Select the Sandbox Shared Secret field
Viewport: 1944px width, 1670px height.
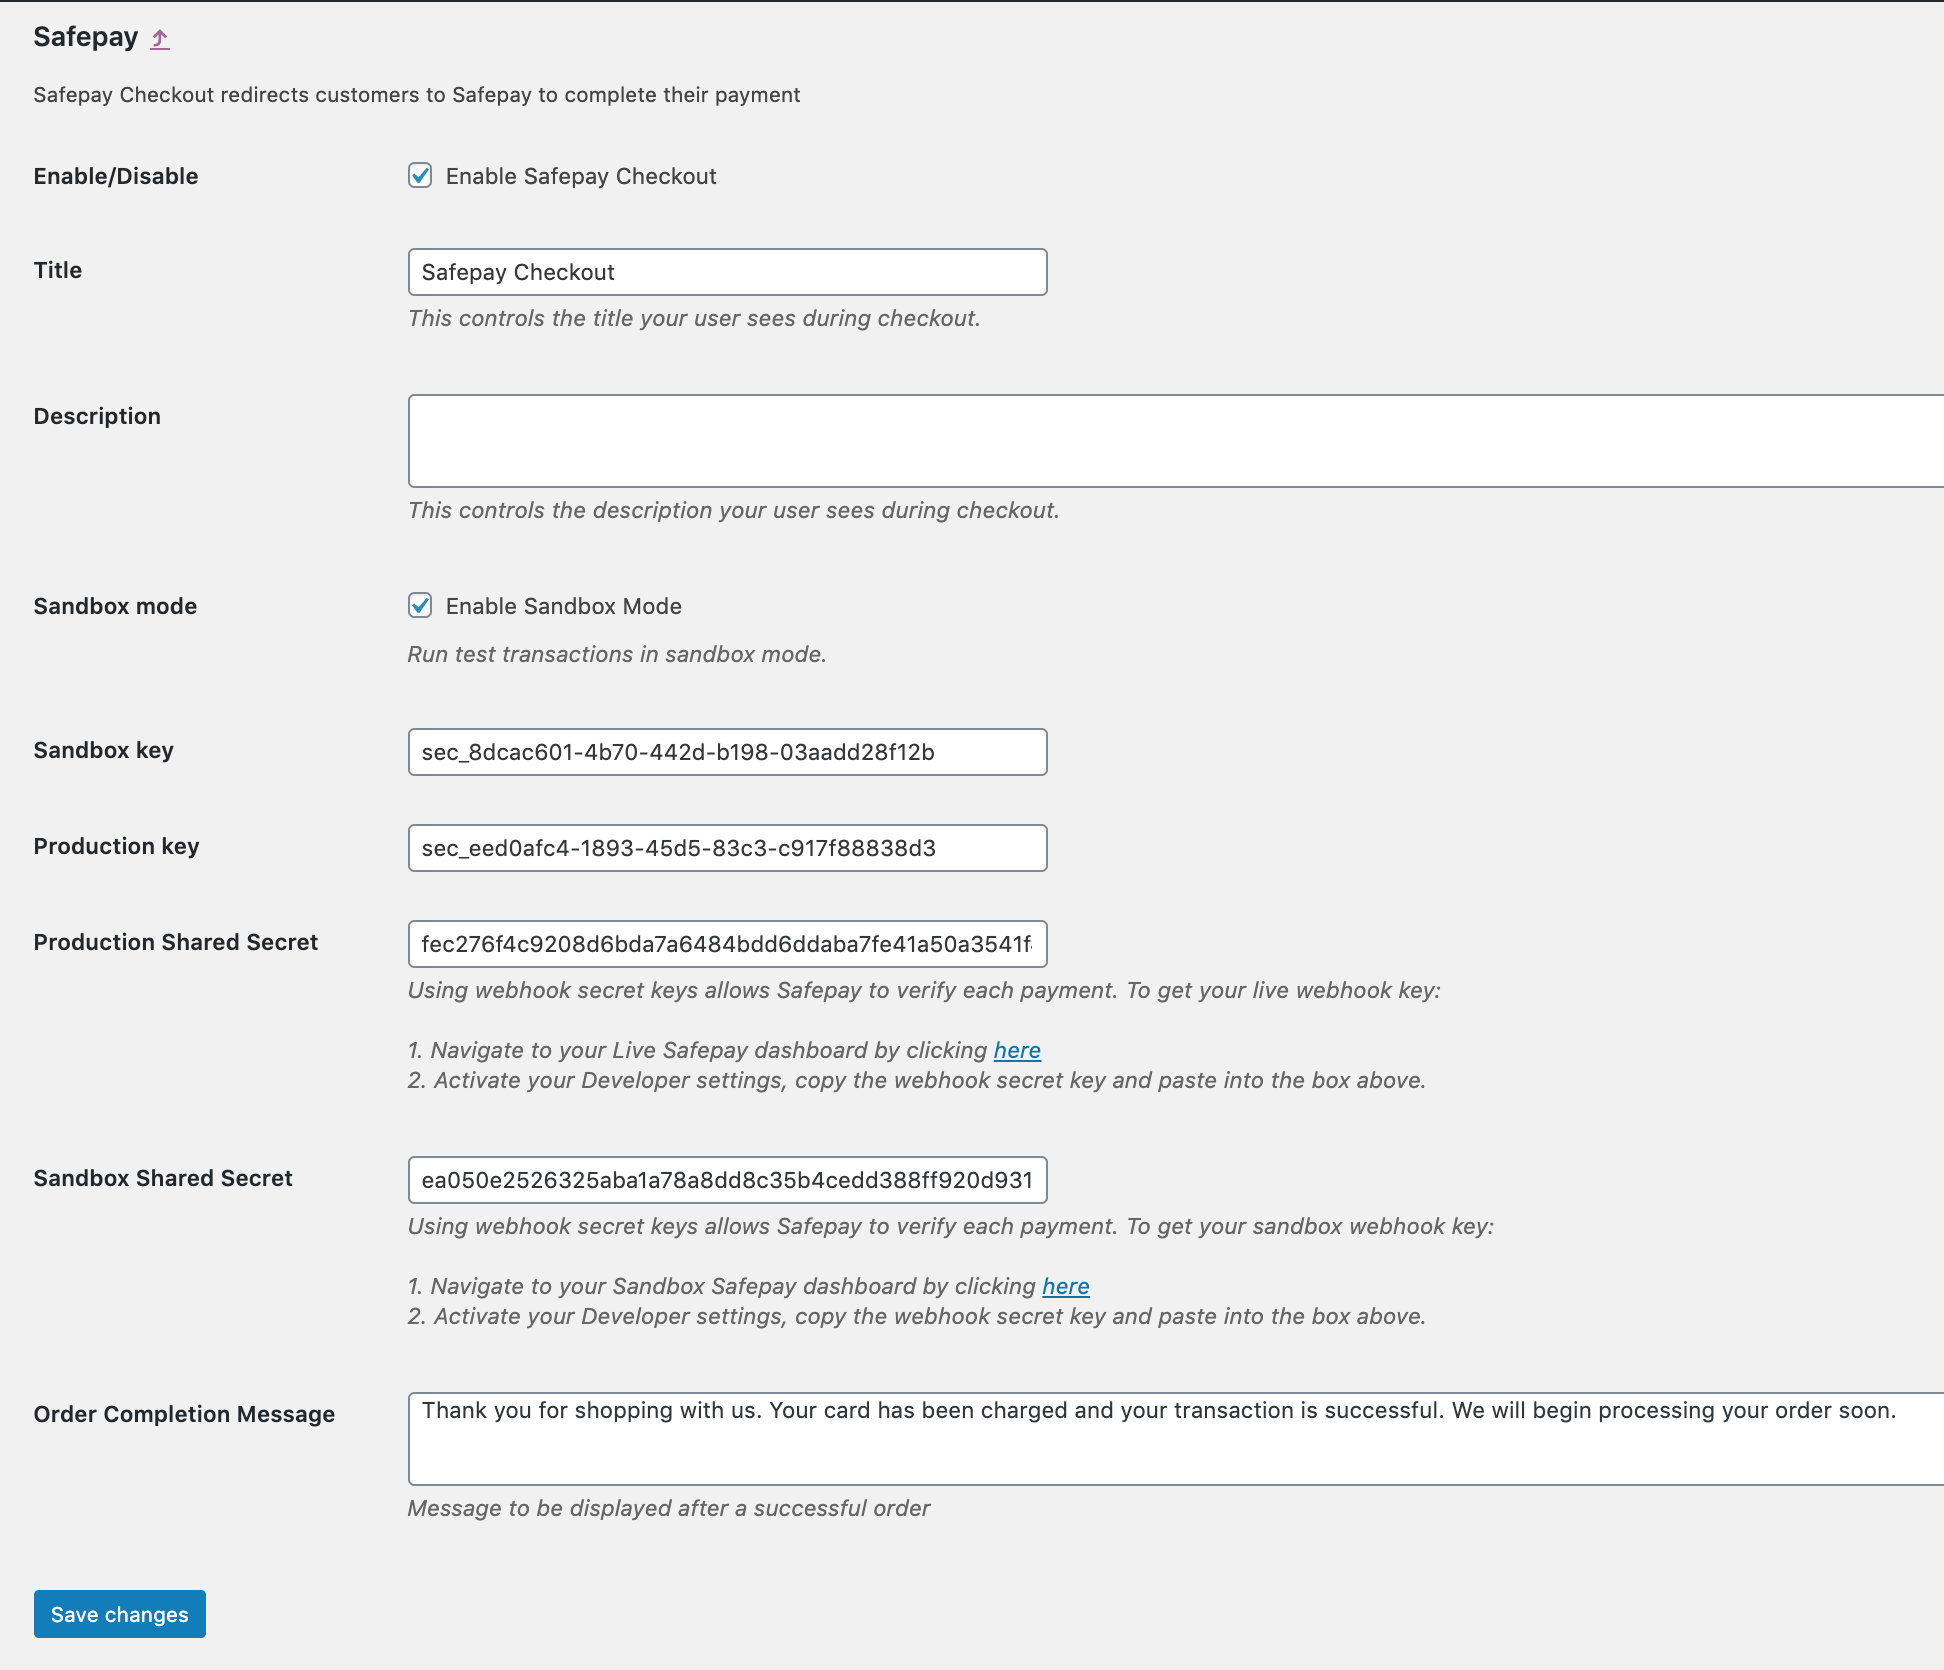[727, 1180]
